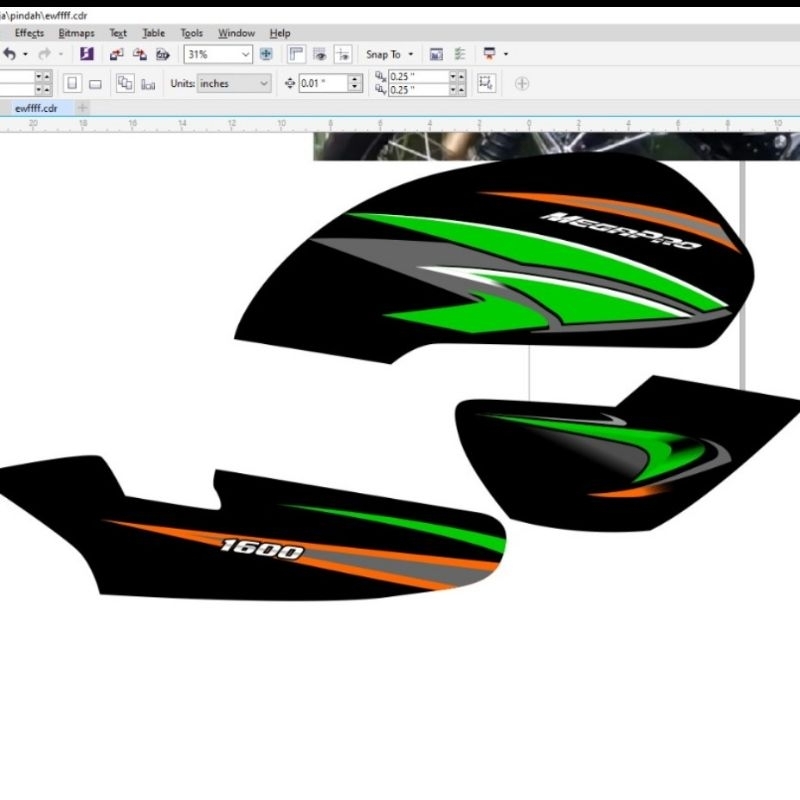Click the Import icon on the toolbar
The width and height of the screenshot is (800, 800).
click(x=115, y=54)
